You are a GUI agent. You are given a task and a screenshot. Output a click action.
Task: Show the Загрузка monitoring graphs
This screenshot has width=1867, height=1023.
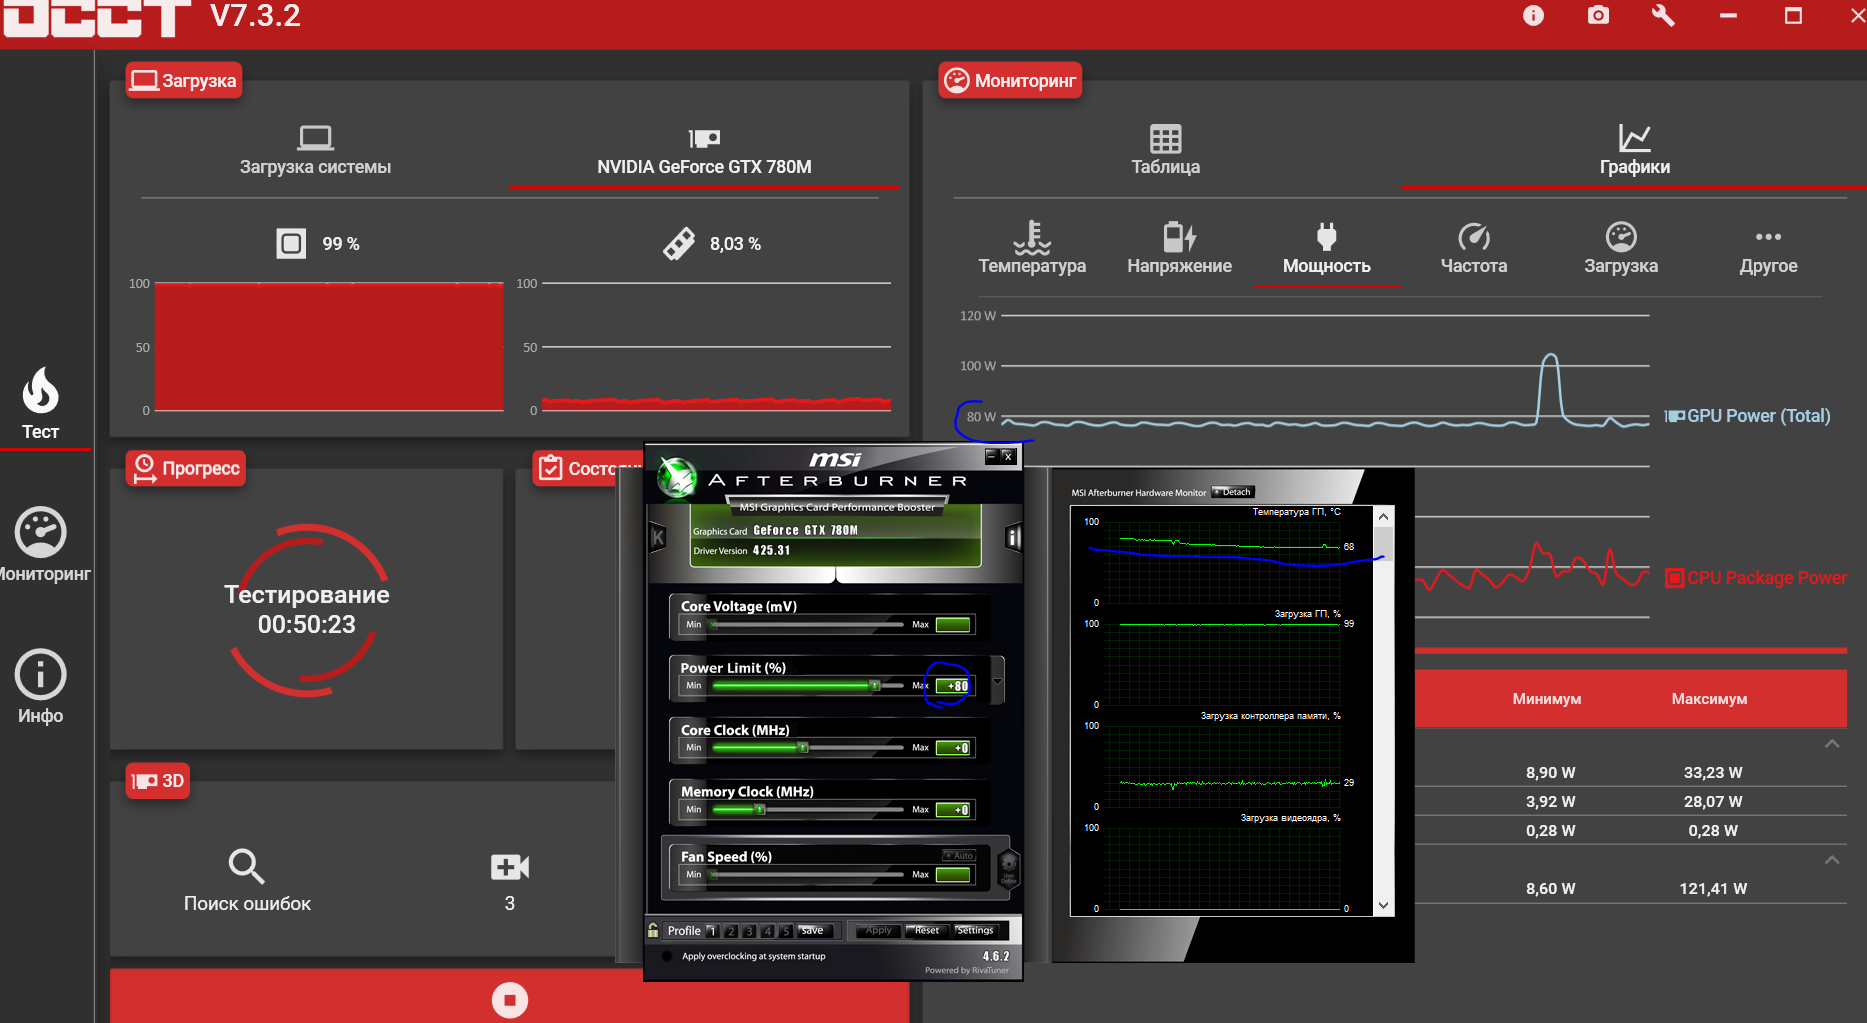coord(1620,249)
